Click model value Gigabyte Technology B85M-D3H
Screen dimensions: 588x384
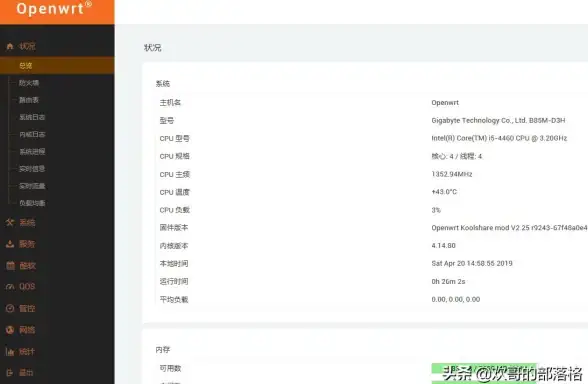click(x=498, y=120)
